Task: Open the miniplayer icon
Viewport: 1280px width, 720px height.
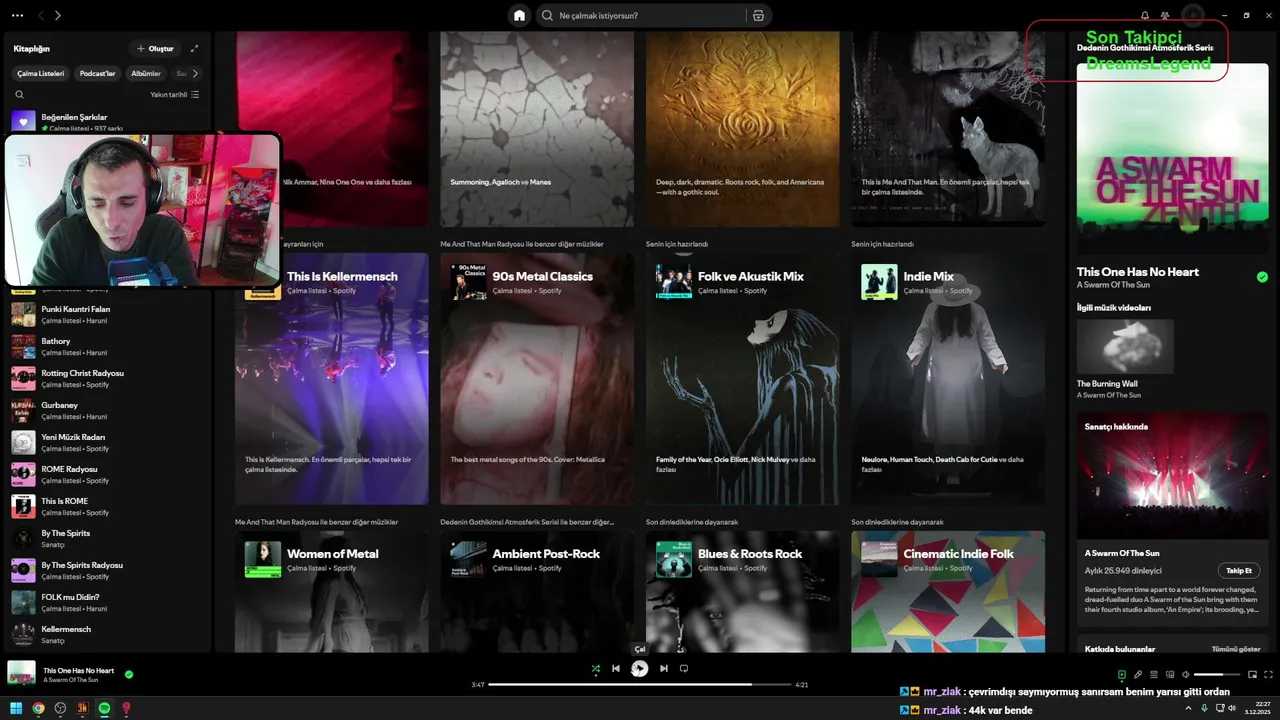Action: point(1252,674)
